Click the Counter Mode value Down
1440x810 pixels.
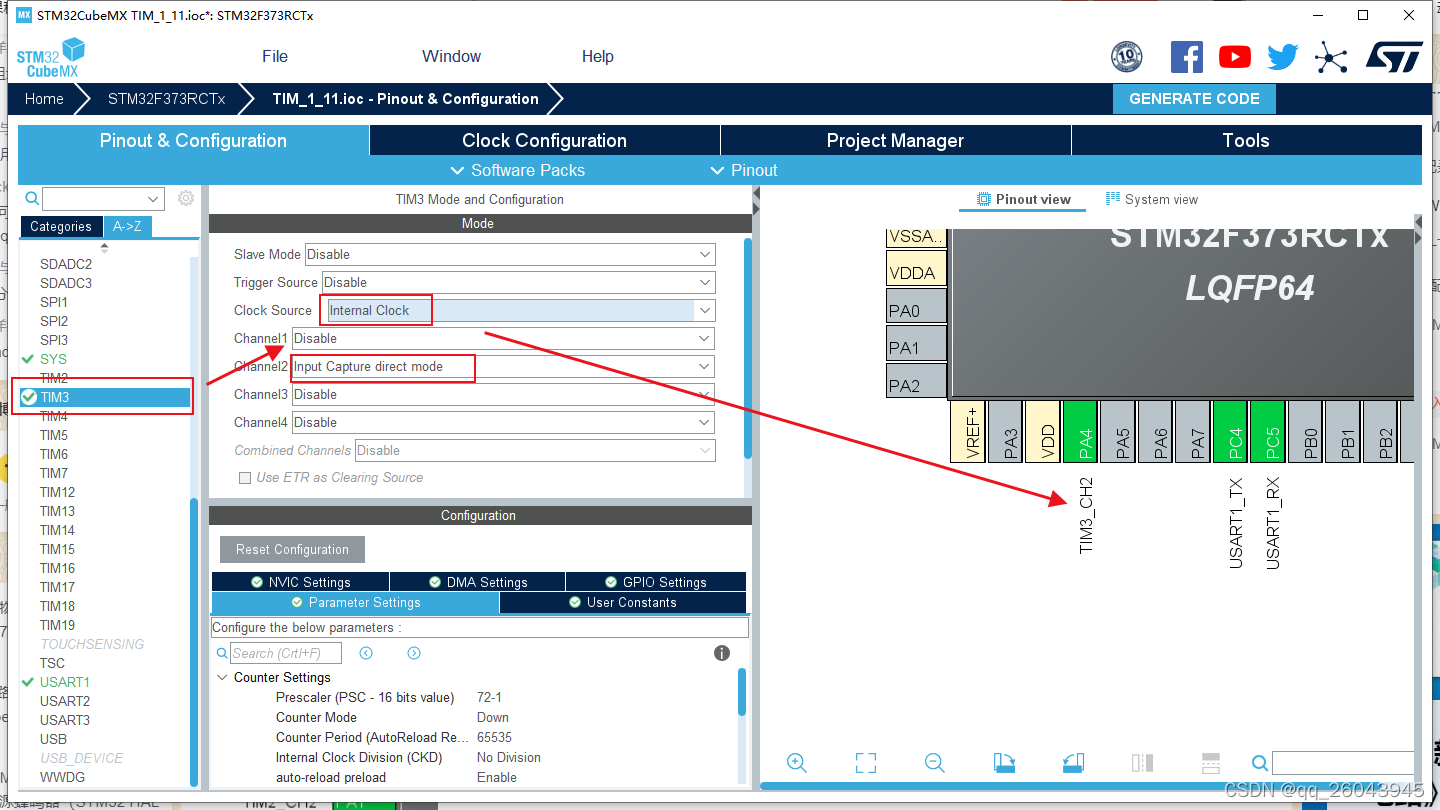pyautogui.click(x=493, y=717)
